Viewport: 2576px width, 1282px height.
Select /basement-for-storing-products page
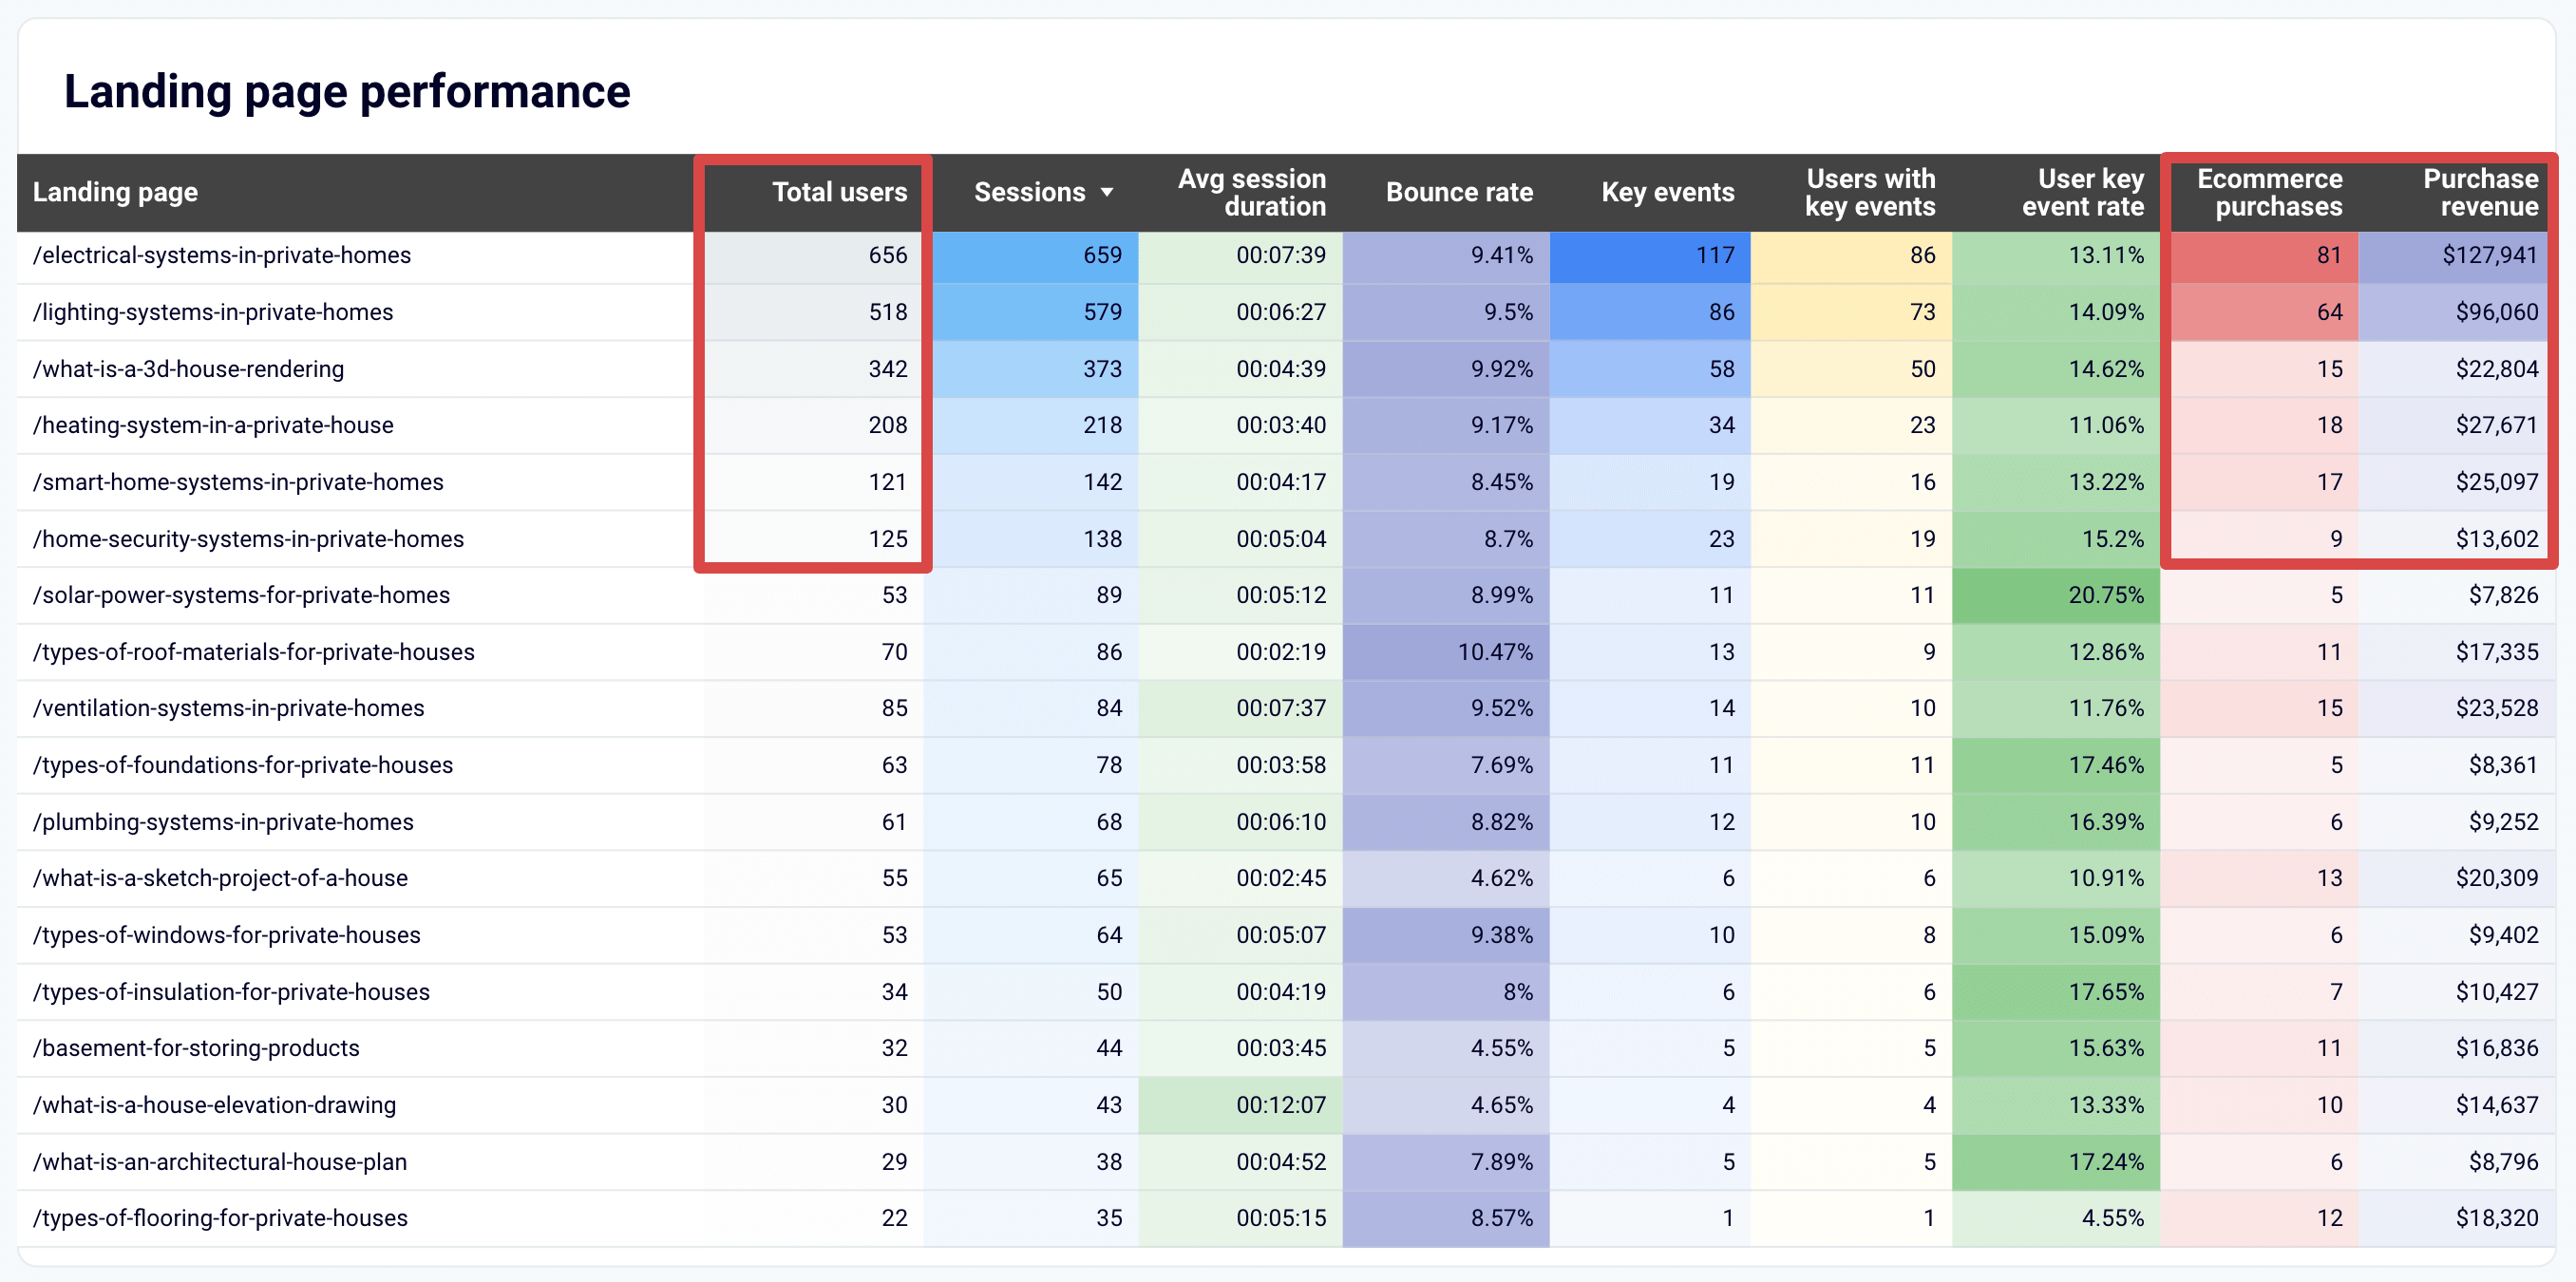[x=196, y=1048]
